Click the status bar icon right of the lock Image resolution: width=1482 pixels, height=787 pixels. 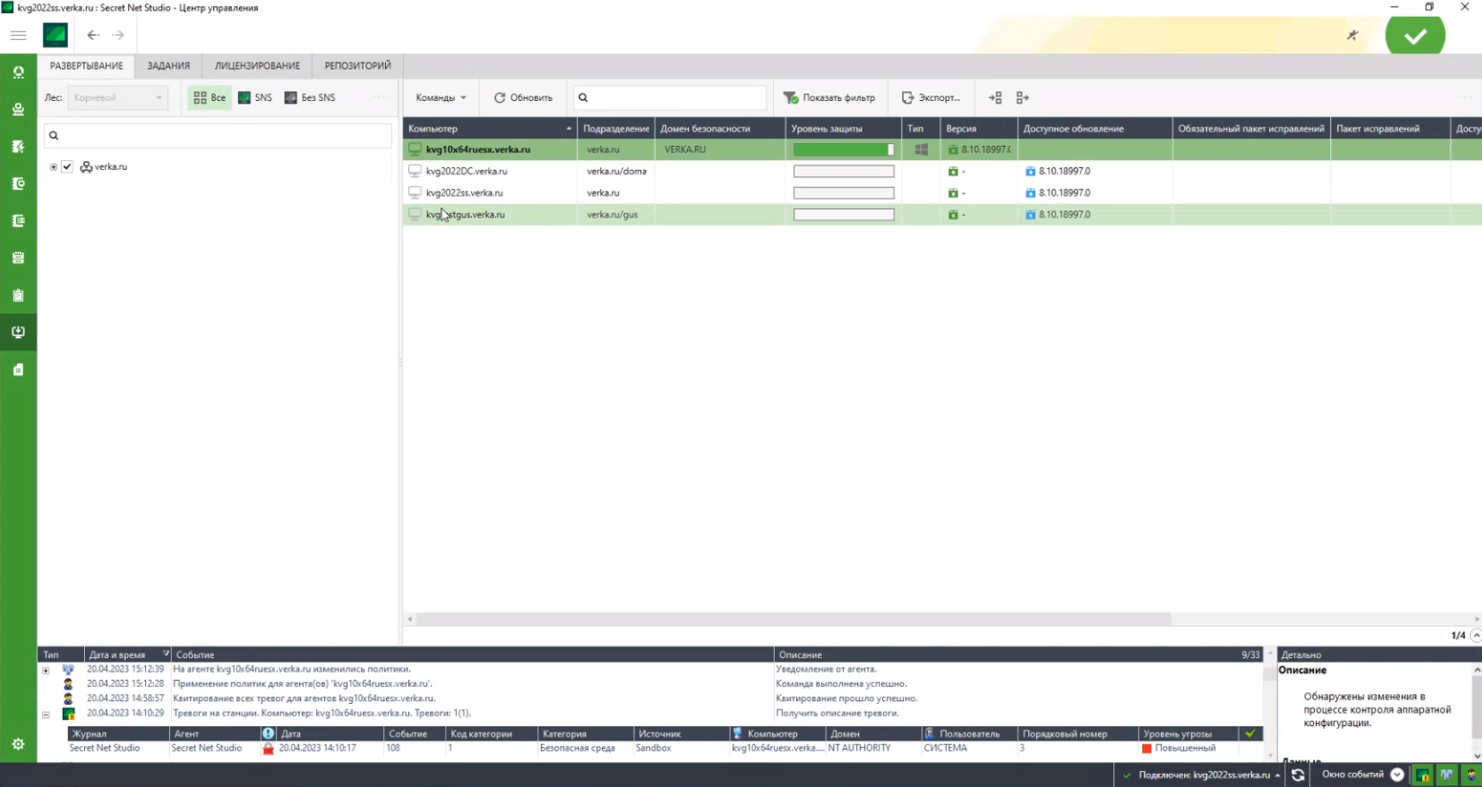1446,775
